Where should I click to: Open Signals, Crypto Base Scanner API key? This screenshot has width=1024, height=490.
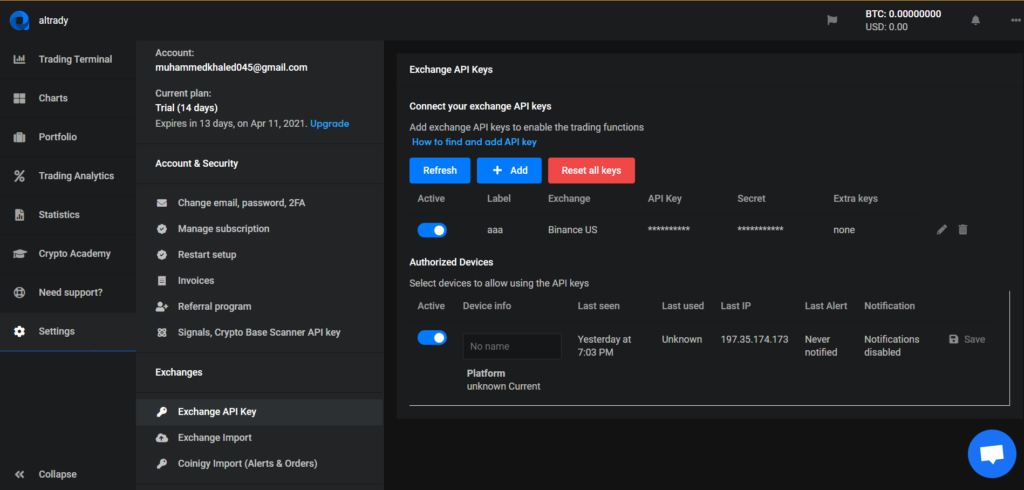click(259, 333)
